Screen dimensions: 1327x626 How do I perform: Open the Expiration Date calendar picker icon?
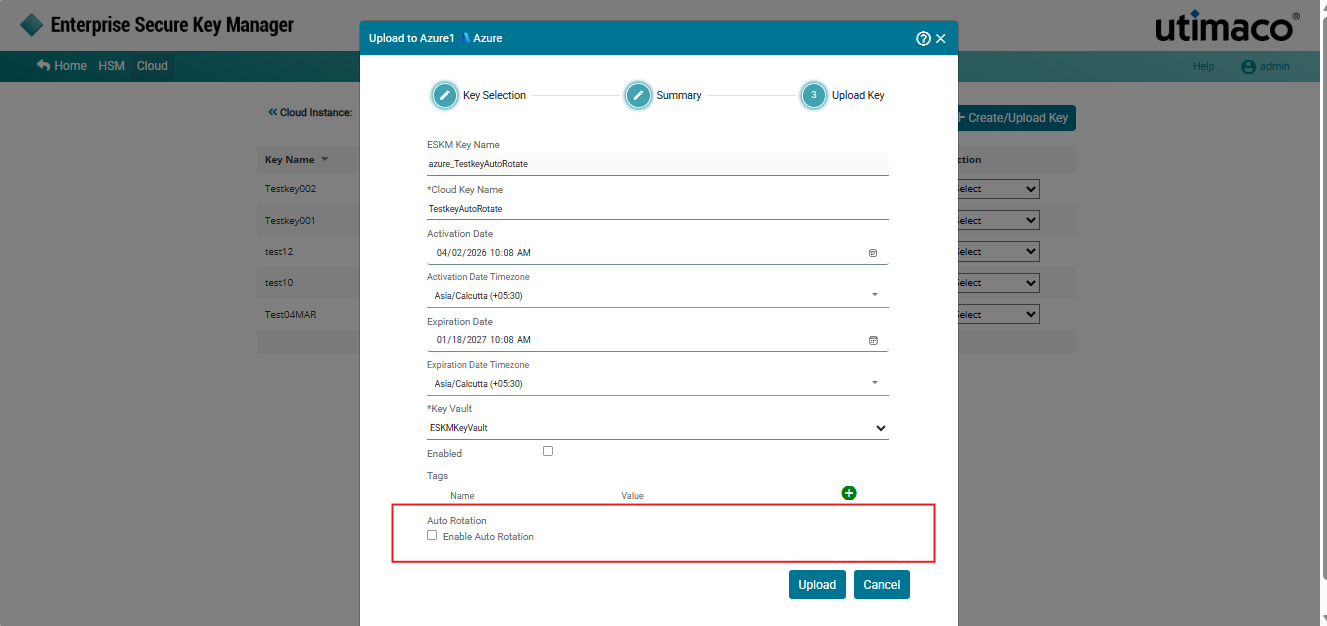click(x=873, y=340)
